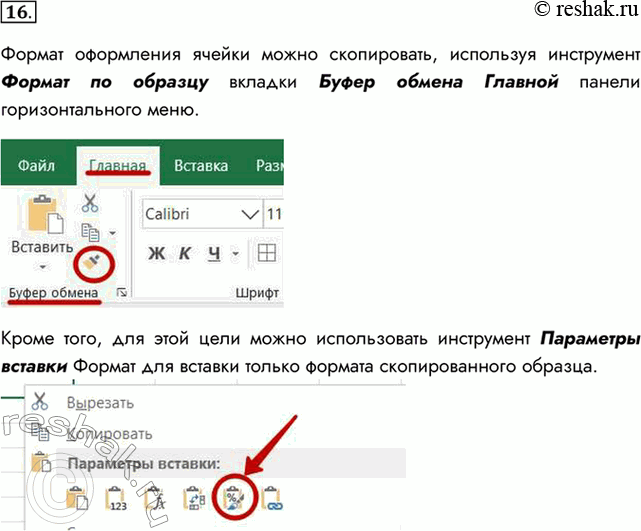Click the large Вставить clipboard icon
Screen dimensions: 641x531
[x=45, y=215]
